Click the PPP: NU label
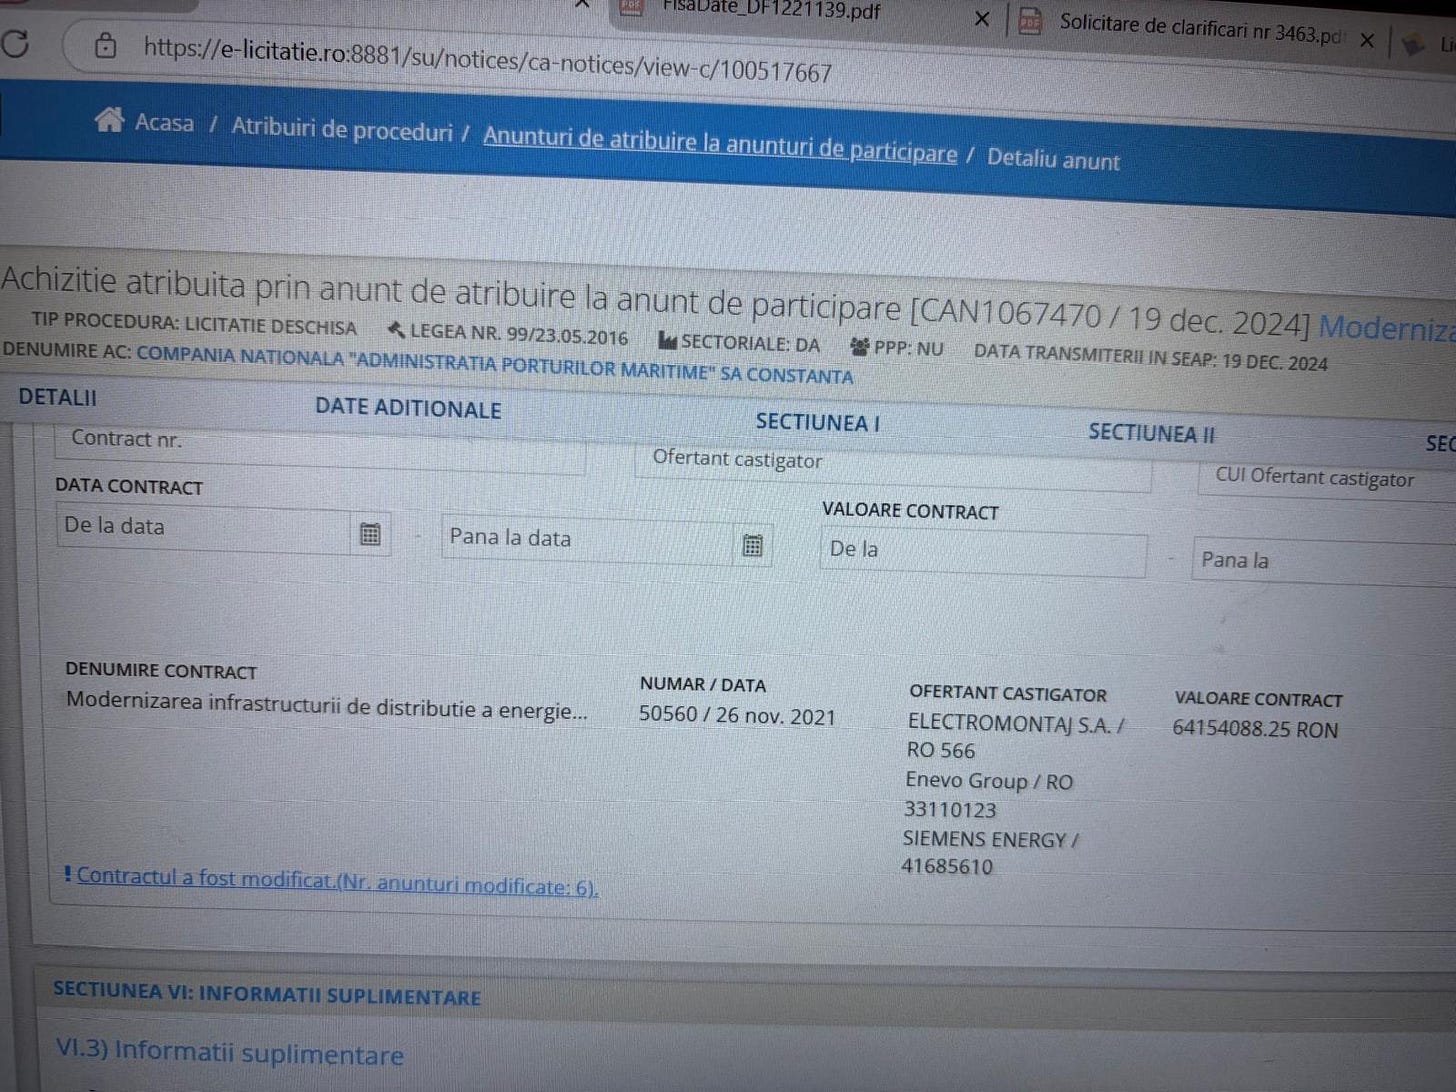 pos(896,348)
